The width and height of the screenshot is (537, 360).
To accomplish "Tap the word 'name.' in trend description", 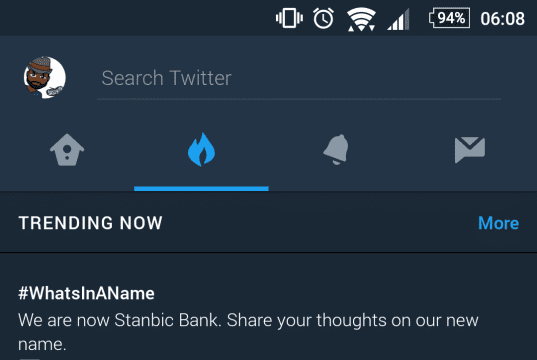I will coord(42,344).
